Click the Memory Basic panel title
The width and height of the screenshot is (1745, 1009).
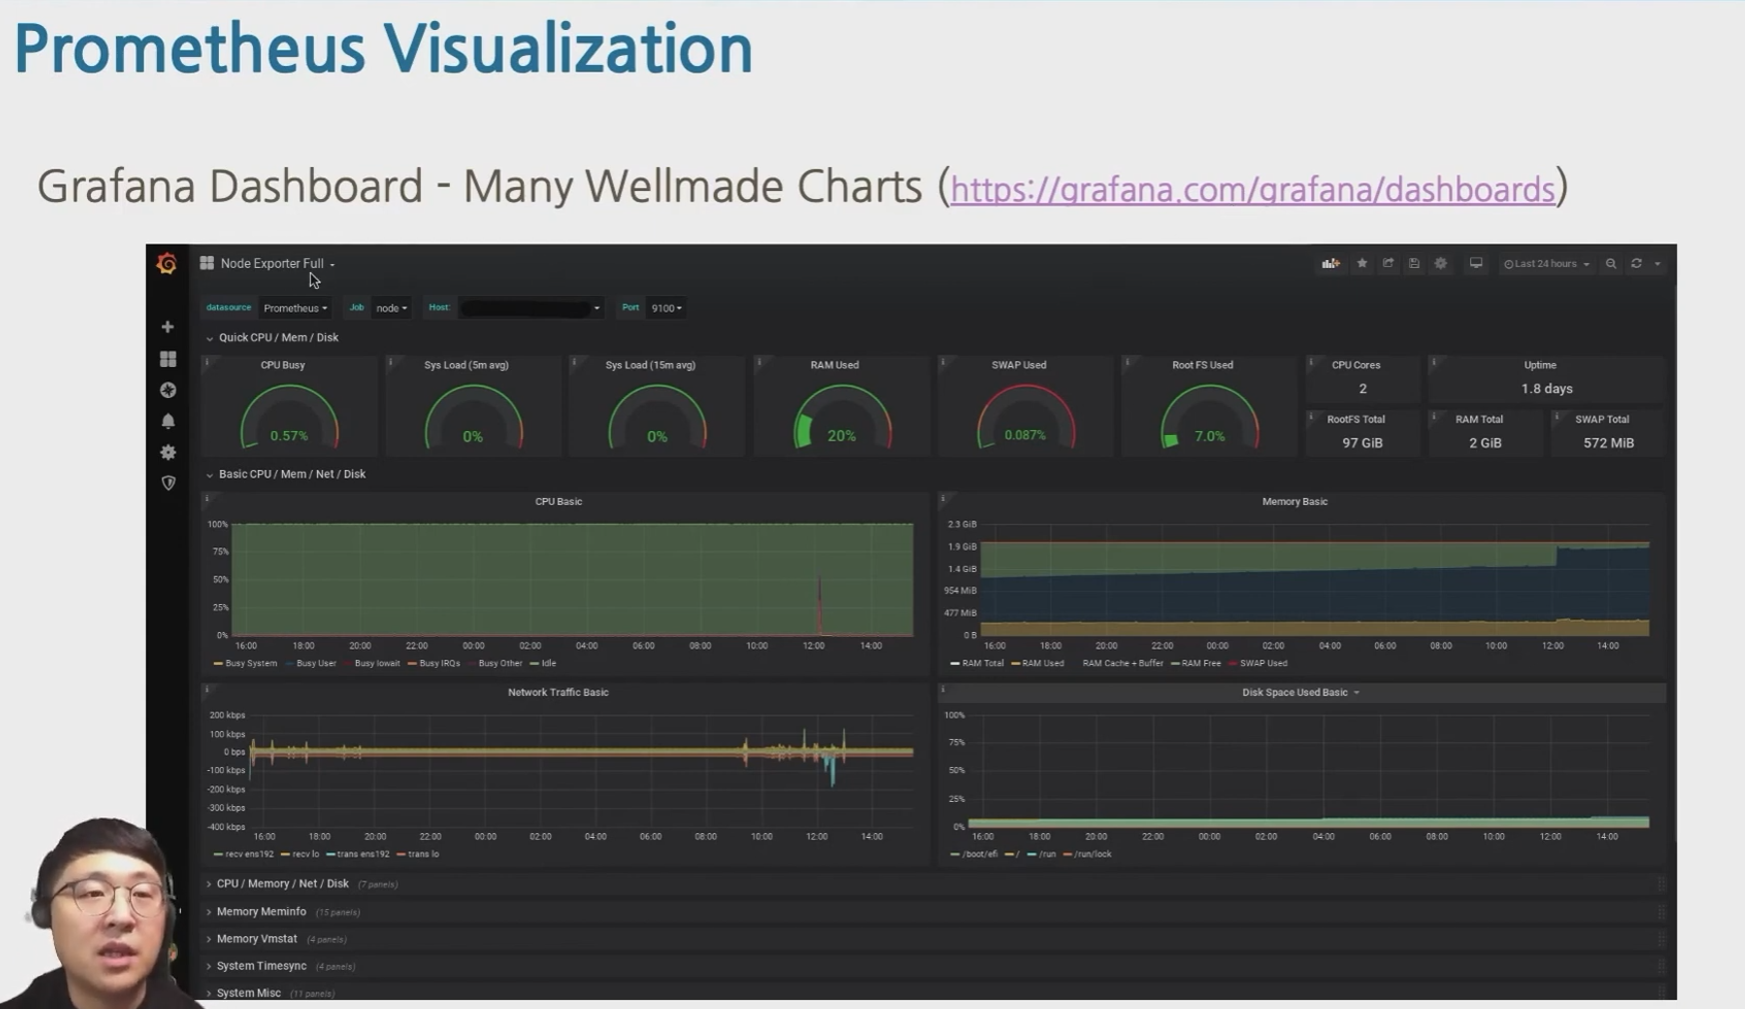(1295, 501)
